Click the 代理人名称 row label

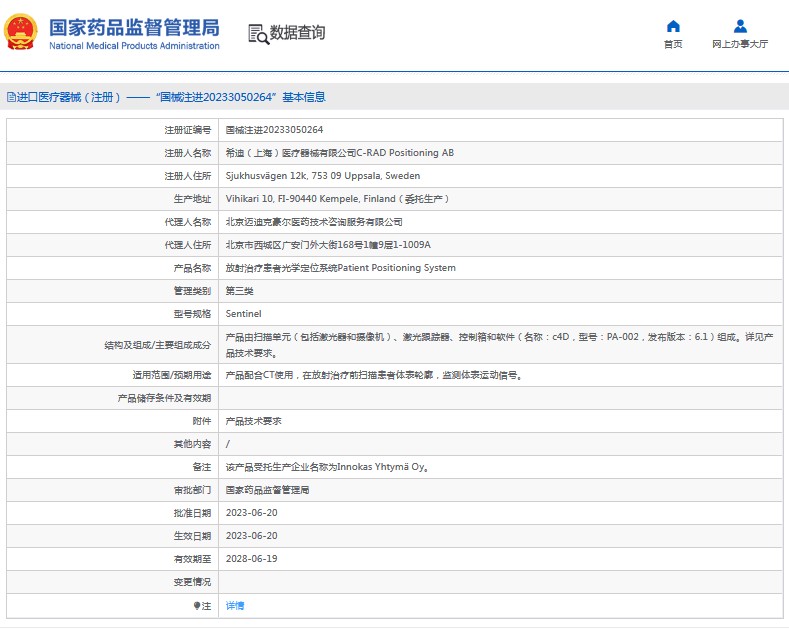[188, 222]
